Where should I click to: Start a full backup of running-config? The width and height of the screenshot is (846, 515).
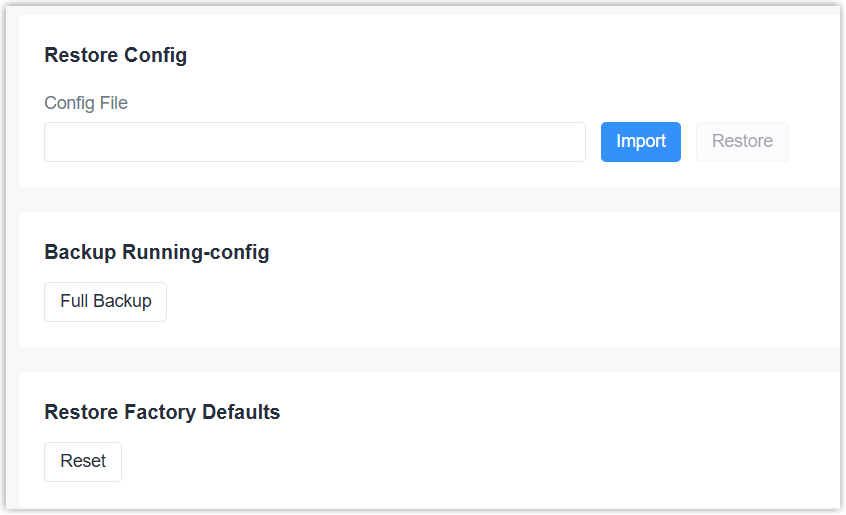105,302
